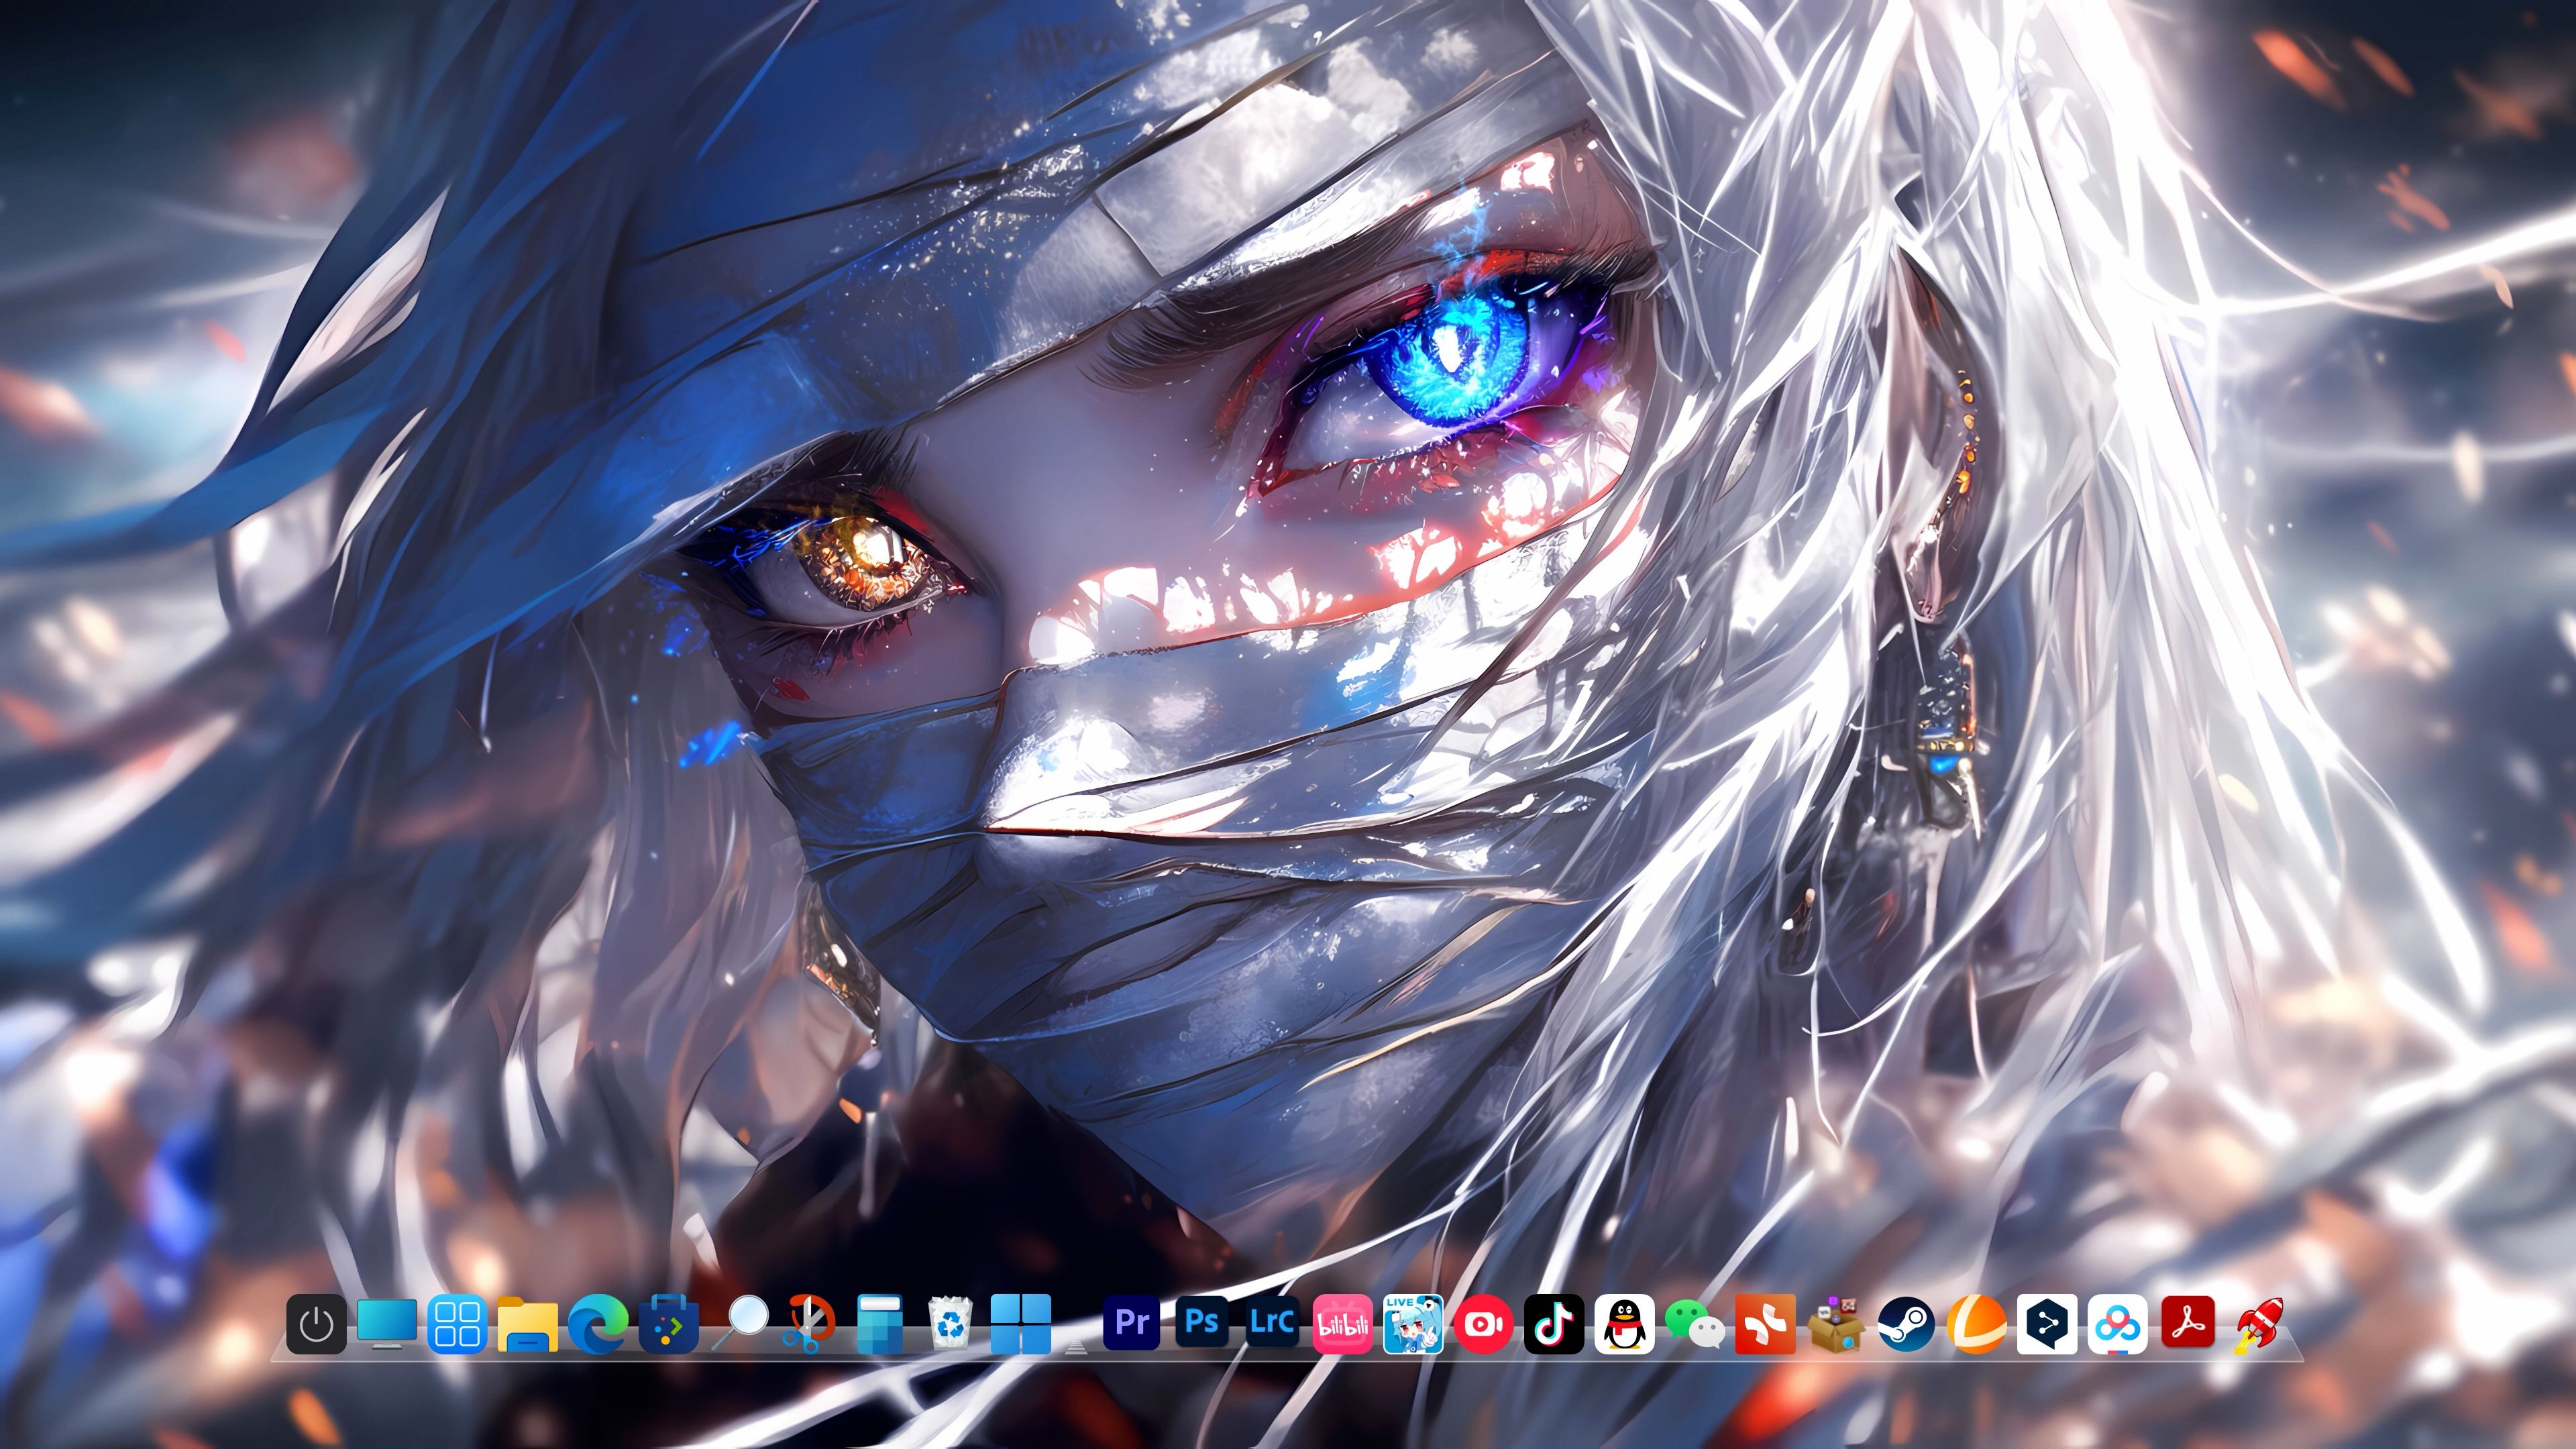Screen dimensions: 2576x1449
Task: Launch Adobe Premiere Pro
Action: coord(1131,1322)
